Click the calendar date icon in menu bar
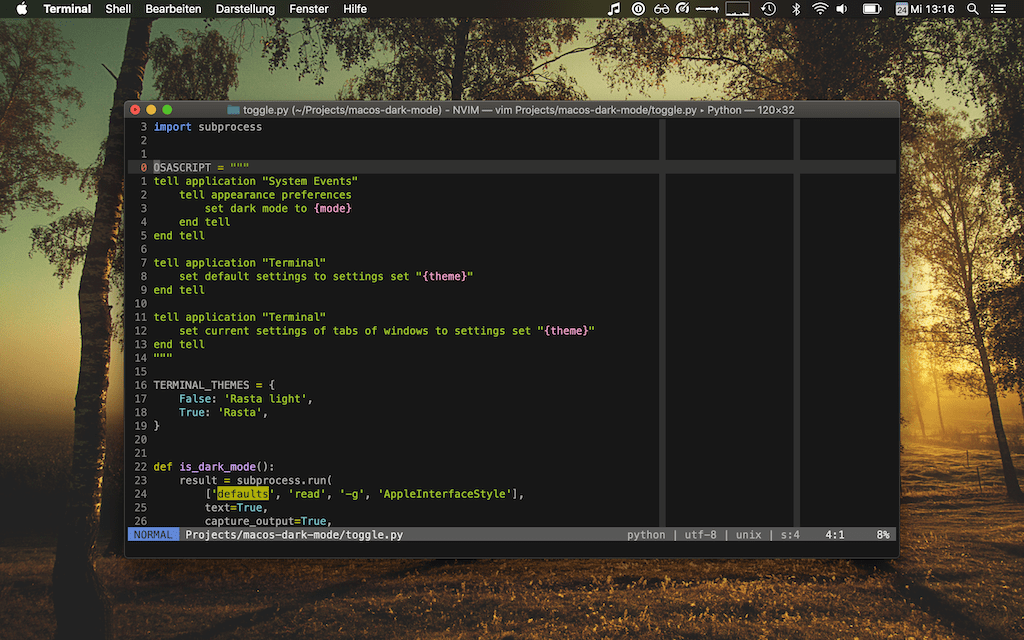This screenshot has width=1024, height=640. point(901,8)
